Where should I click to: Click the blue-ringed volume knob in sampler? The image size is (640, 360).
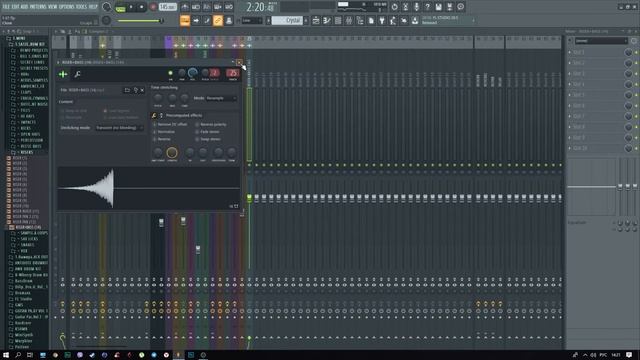192,73
